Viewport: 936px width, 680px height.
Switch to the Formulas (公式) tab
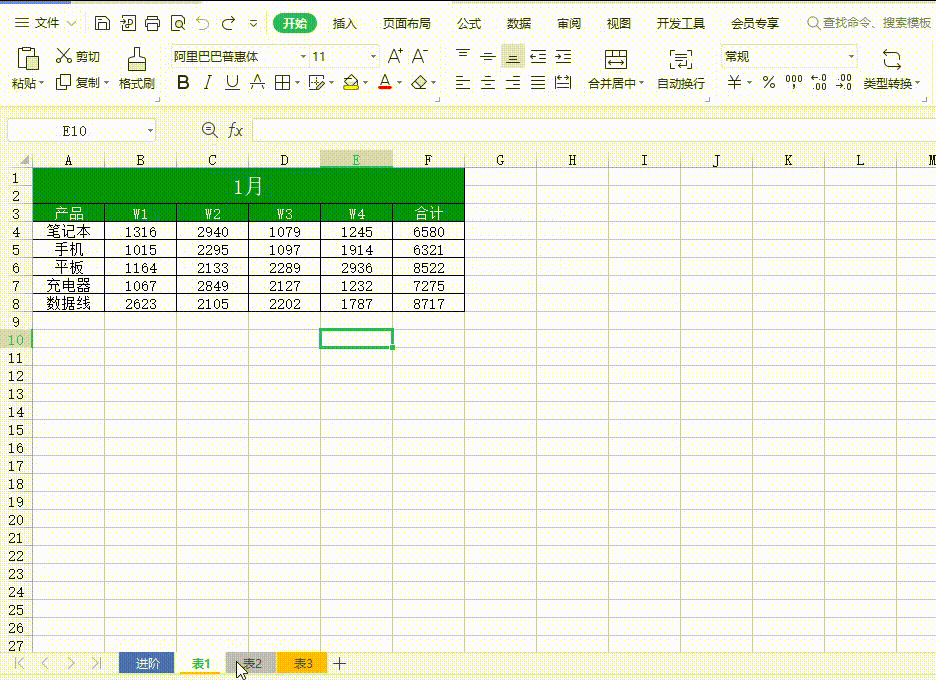click(469, 23)
